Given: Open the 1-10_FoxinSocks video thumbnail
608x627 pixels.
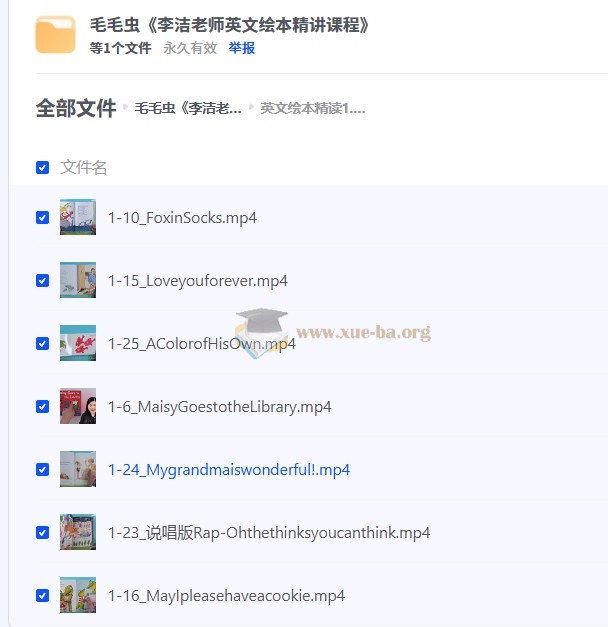Looking at the screenshot, I should 78,217.
